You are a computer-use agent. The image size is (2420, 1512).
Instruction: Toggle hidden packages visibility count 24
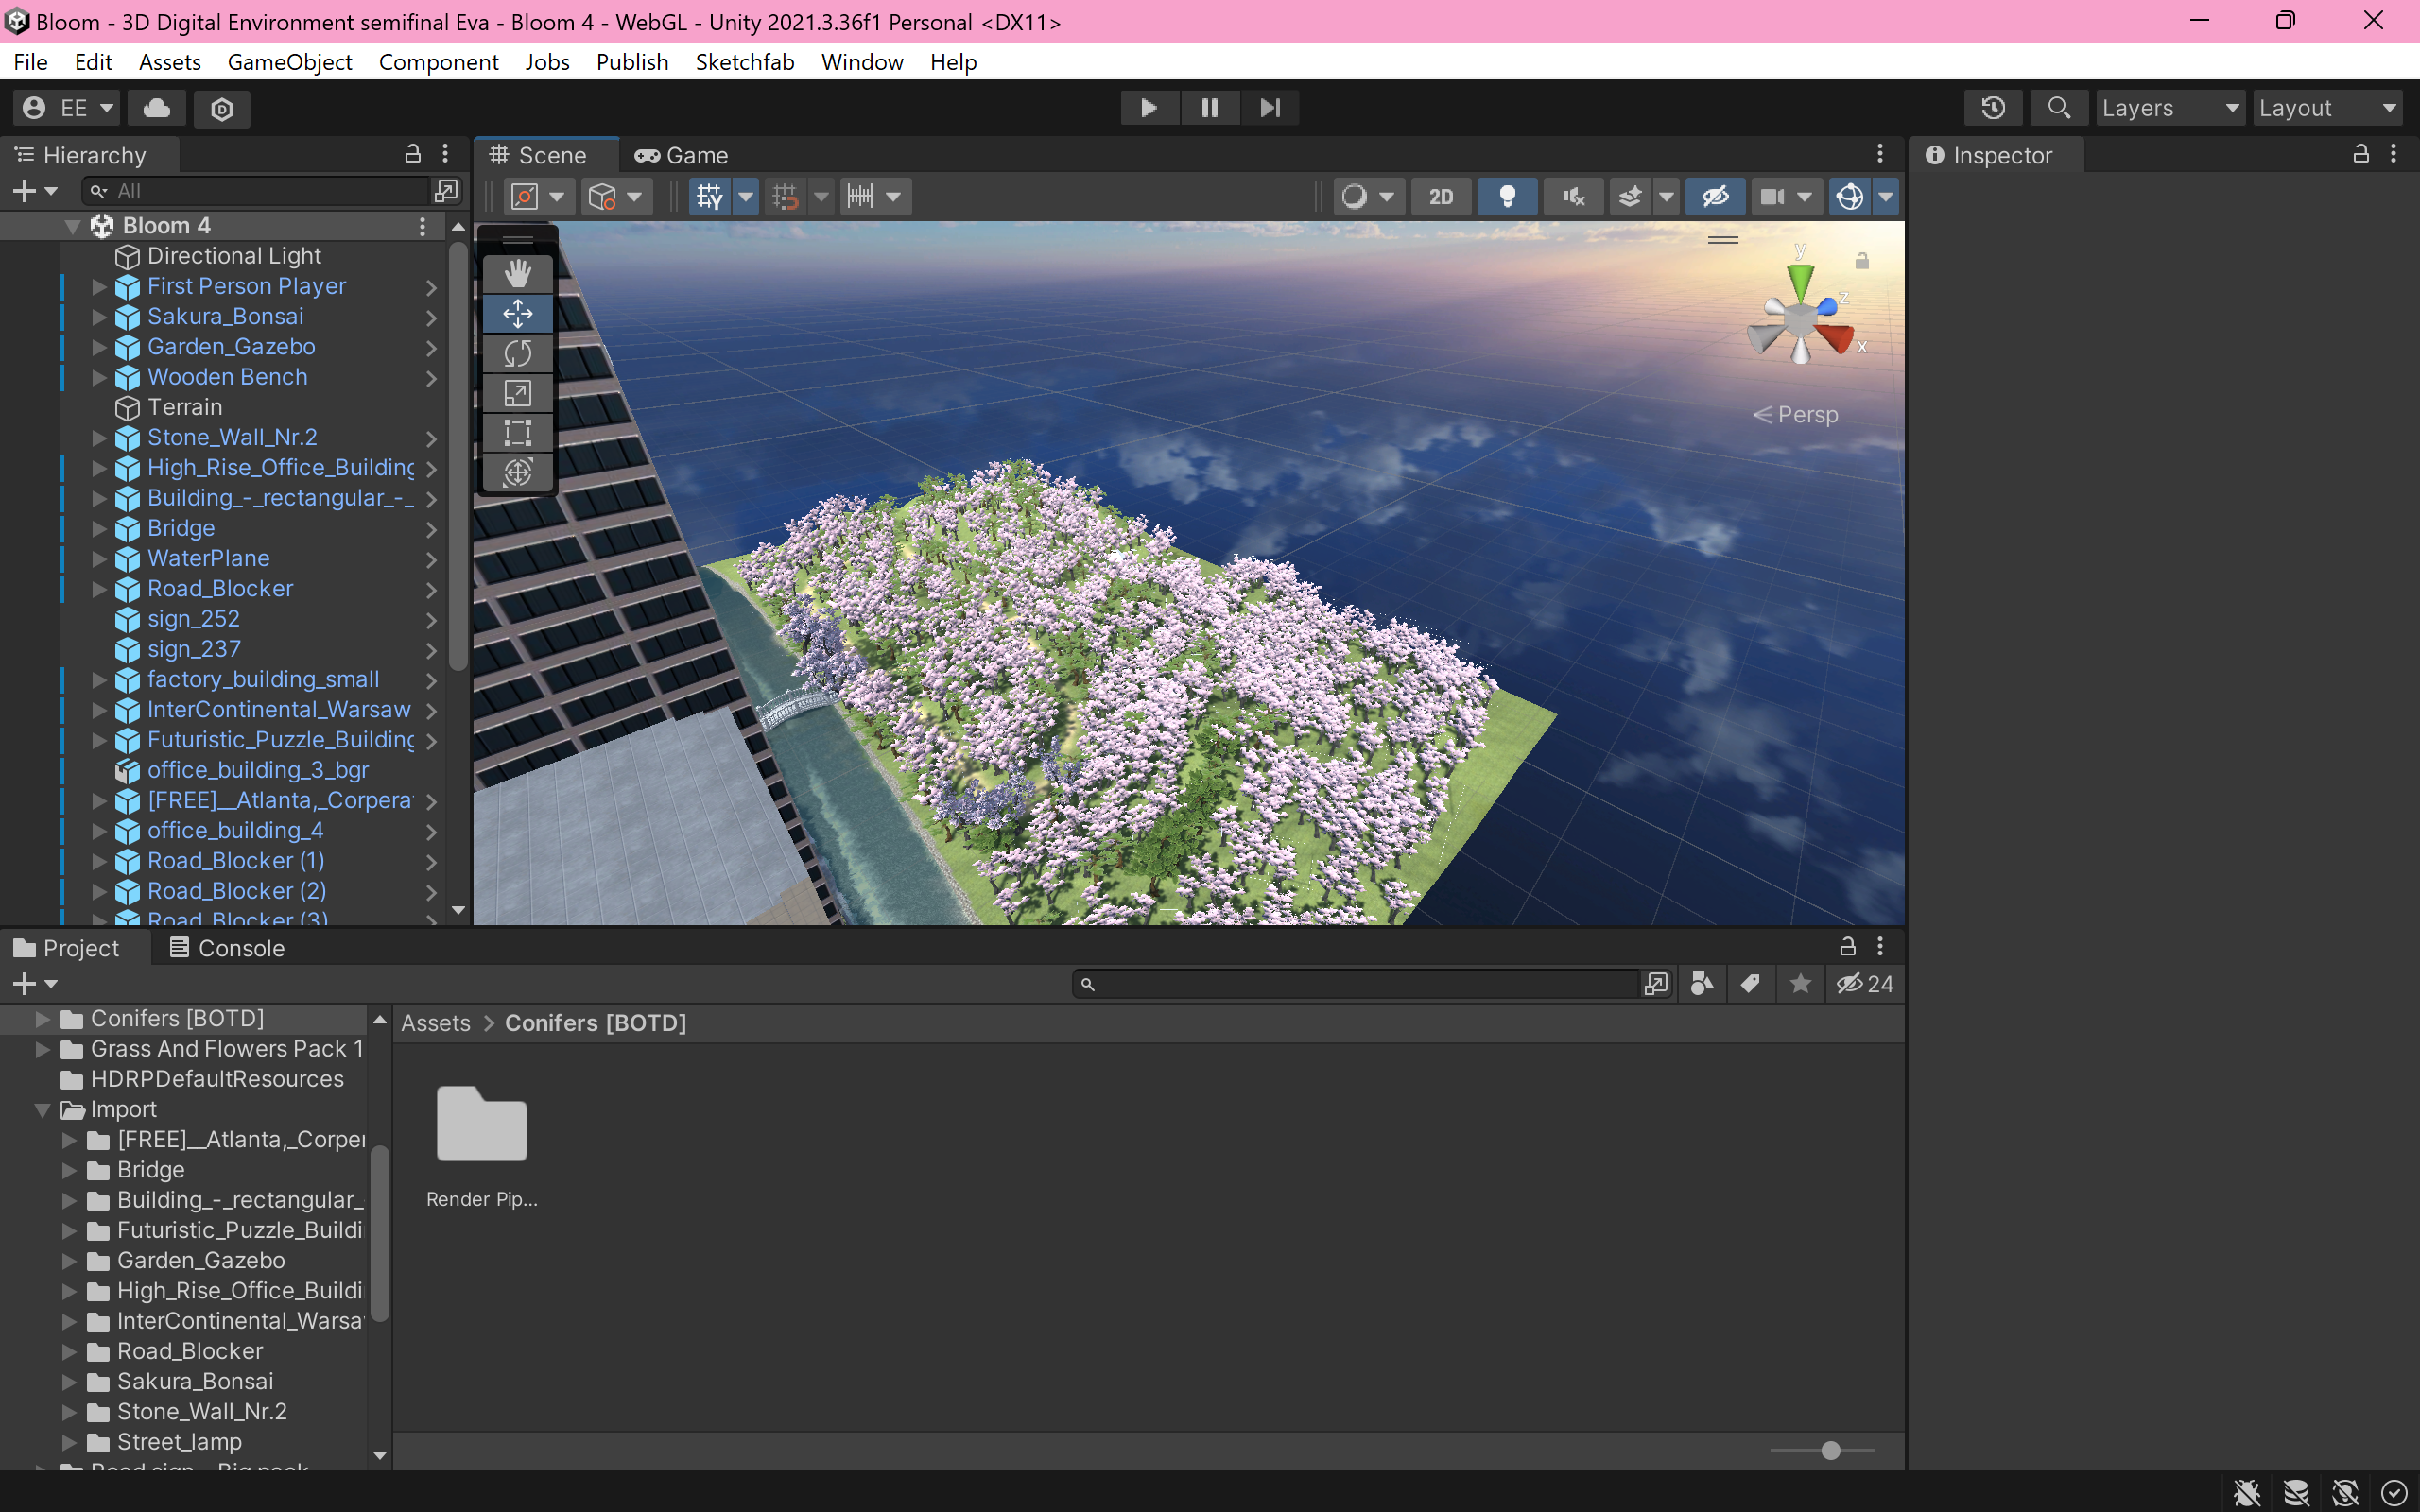tap(1865, 984)
